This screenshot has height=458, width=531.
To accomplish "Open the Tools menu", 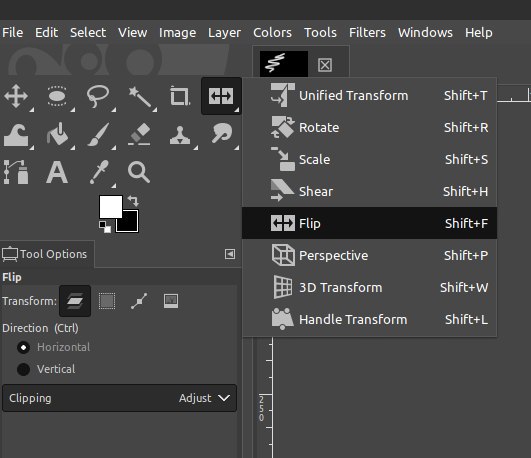I will click(x=320, y=33).
